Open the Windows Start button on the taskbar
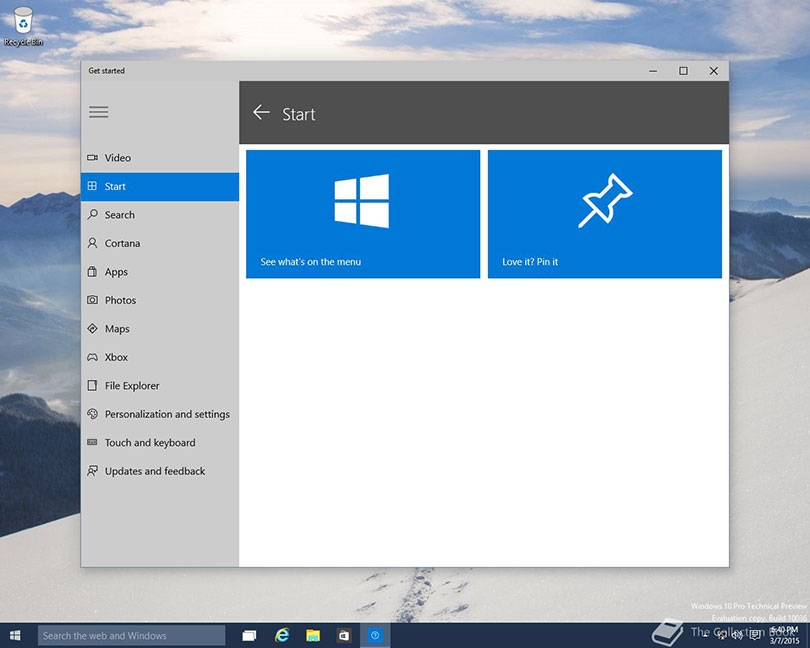The width and height of the screenshot is (810, 648). coord(15,635)
